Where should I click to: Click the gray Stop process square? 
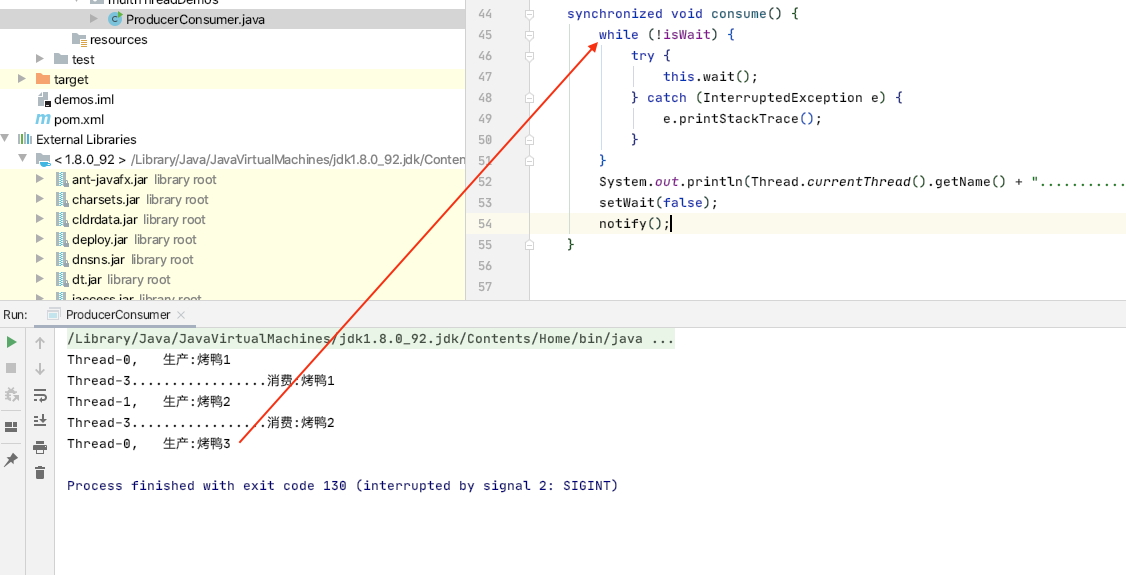[12, 368]
